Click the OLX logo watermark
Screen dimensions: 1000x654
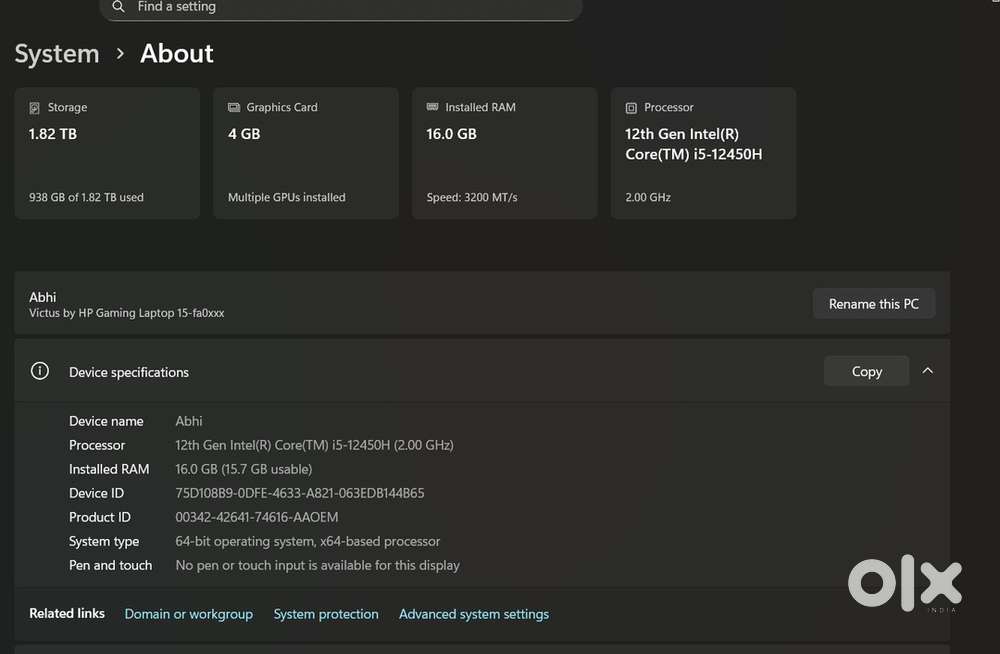(903, 583)
